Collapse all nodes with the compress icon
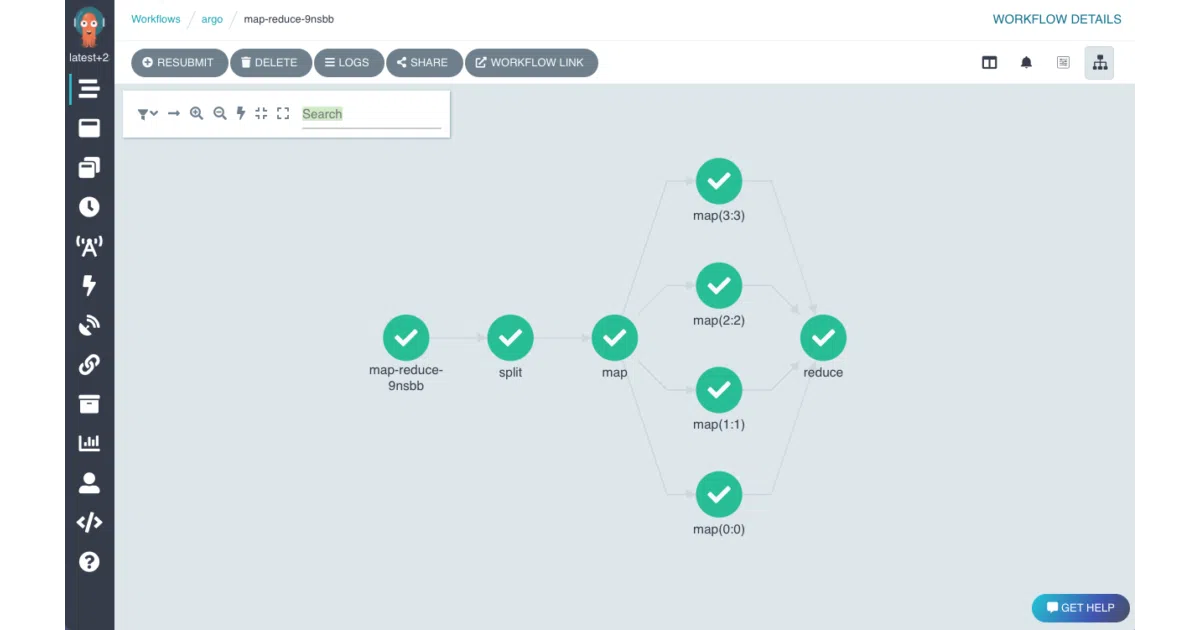The width and height of the screenshot is (1200, 630). pos(261,114)
